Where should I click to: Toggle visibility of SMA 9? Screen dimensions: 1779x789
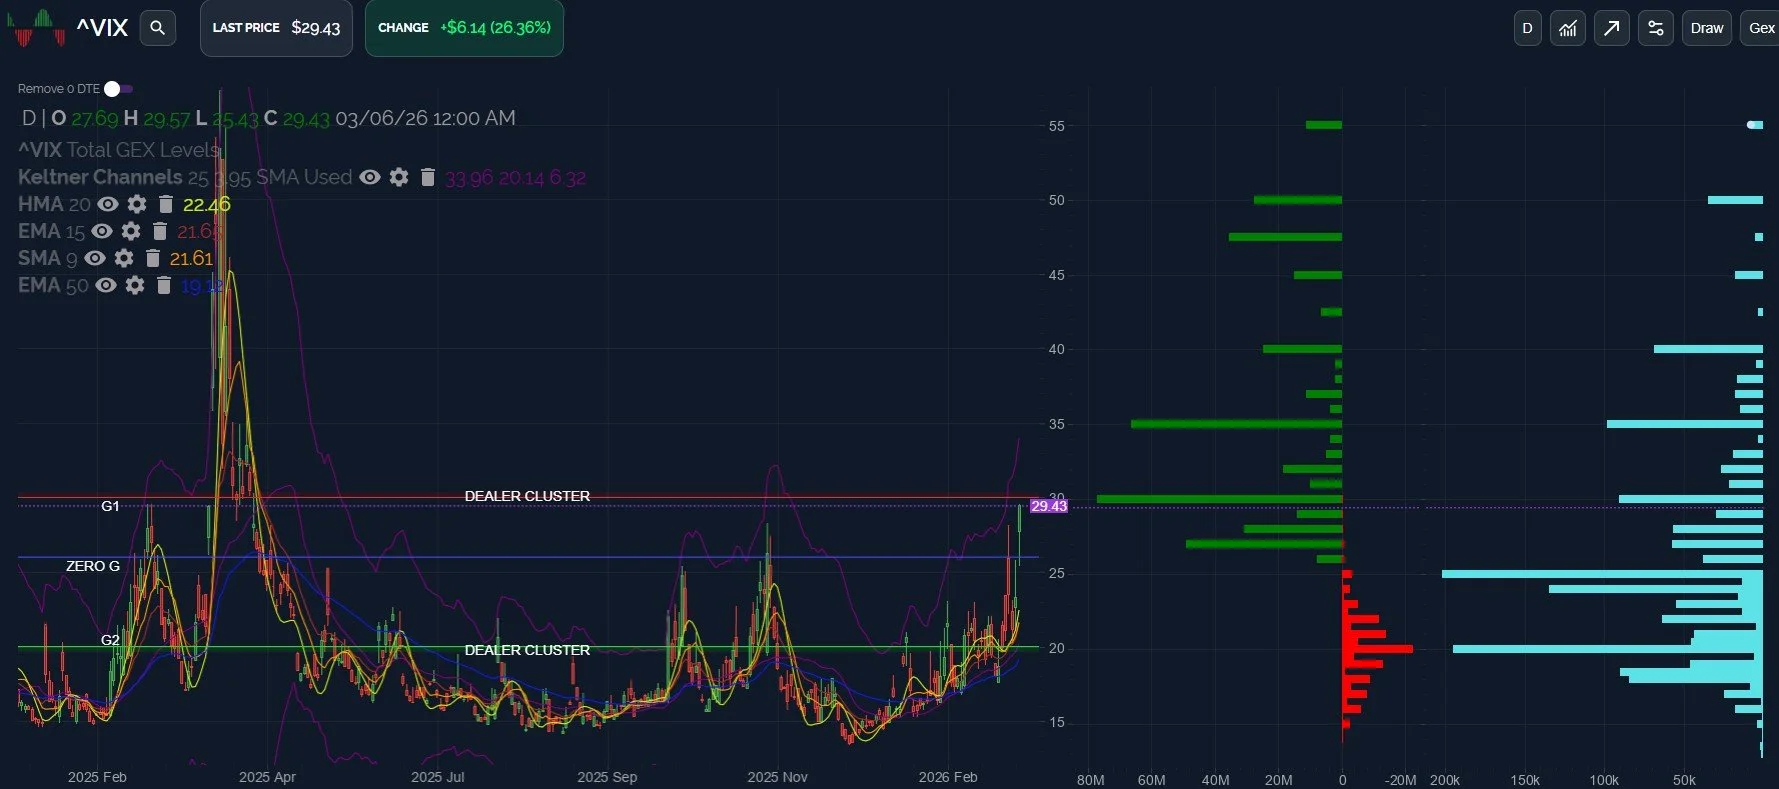(95, 258)
